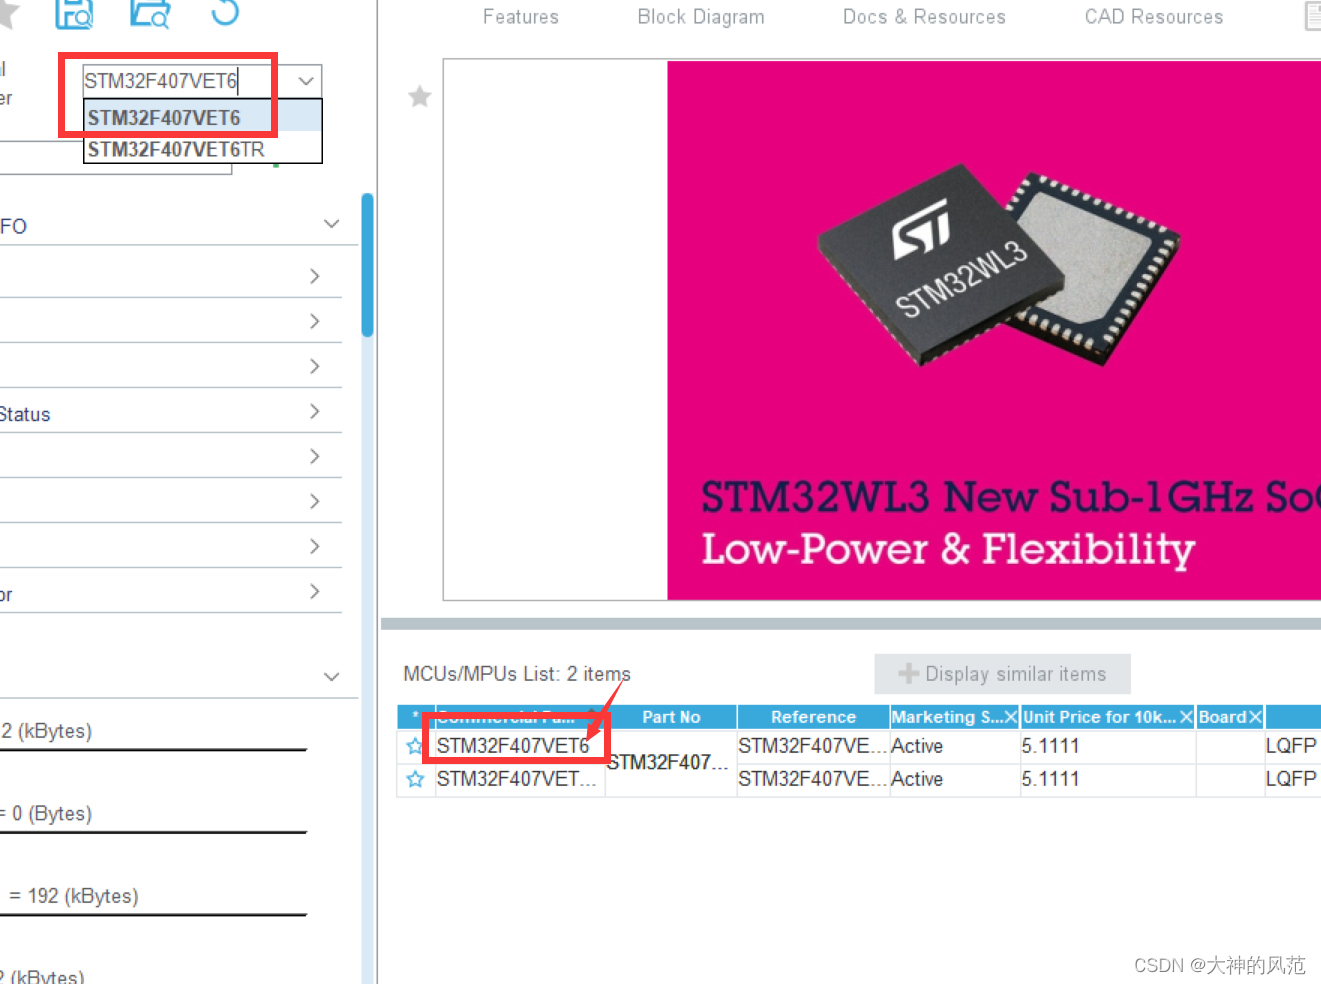1321x984 pixels.
Task: Click the LQFP package cell in first row
Action: coord(1291,746)
